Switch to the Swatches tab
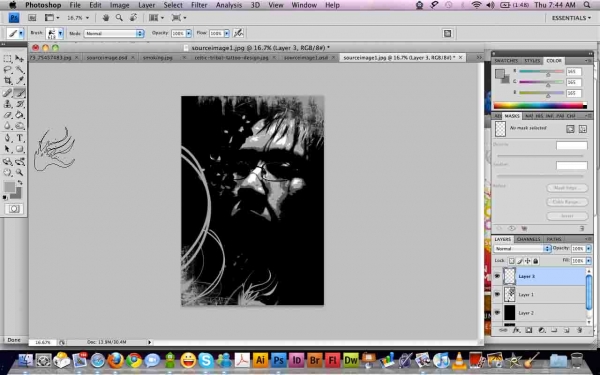The image size is (600, 375). 506,60
